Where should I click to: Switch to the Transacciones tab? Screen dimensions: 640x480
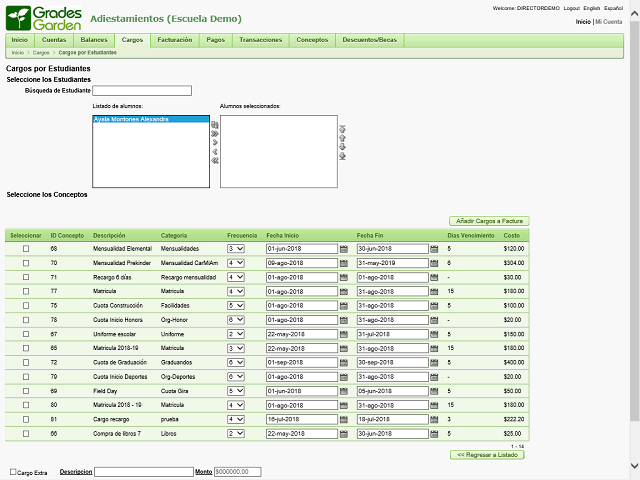click(x=261, y=40)
